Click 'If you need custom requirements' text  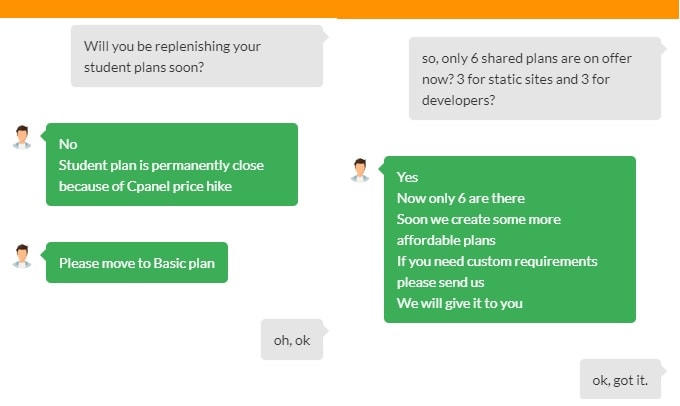coord(497,261)
